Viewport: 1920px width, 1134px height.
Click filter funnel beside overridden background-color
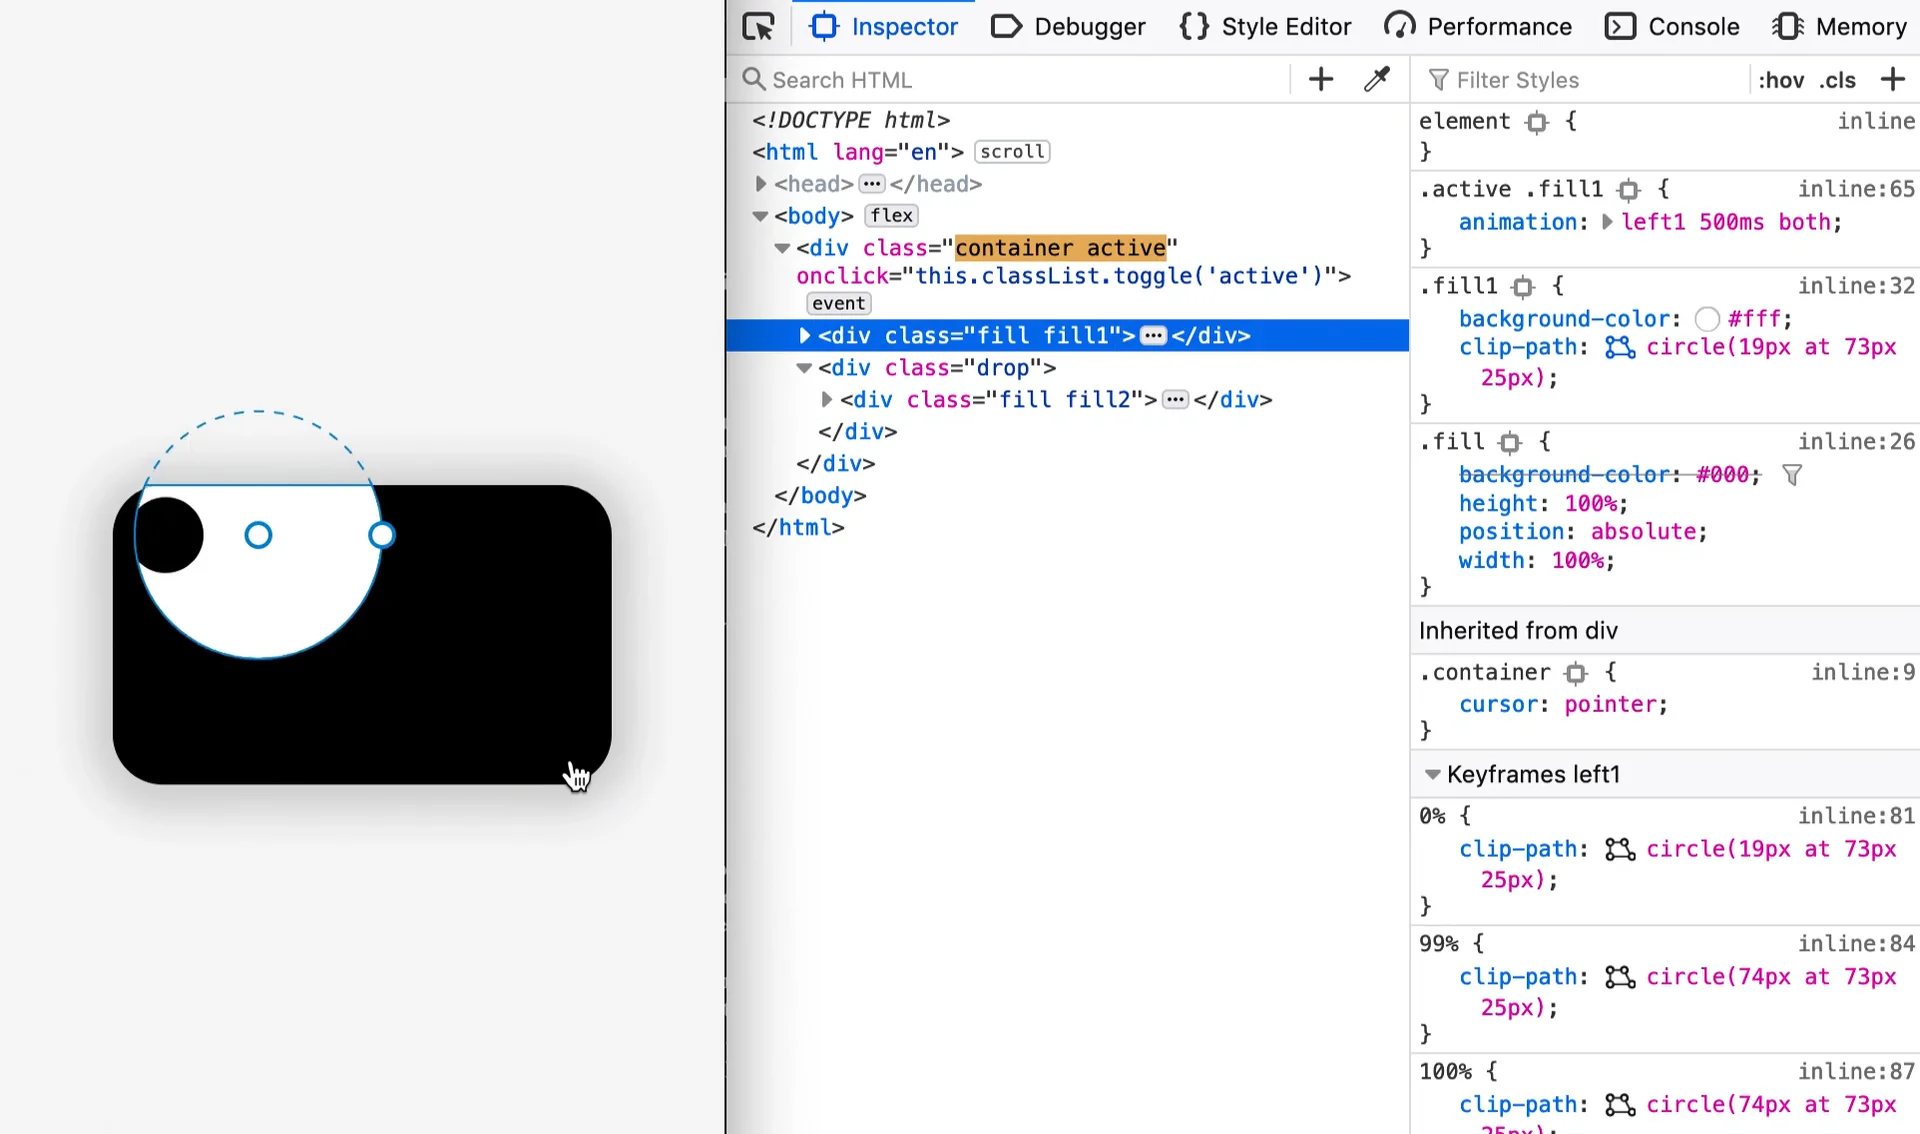tap(1792, 475)
